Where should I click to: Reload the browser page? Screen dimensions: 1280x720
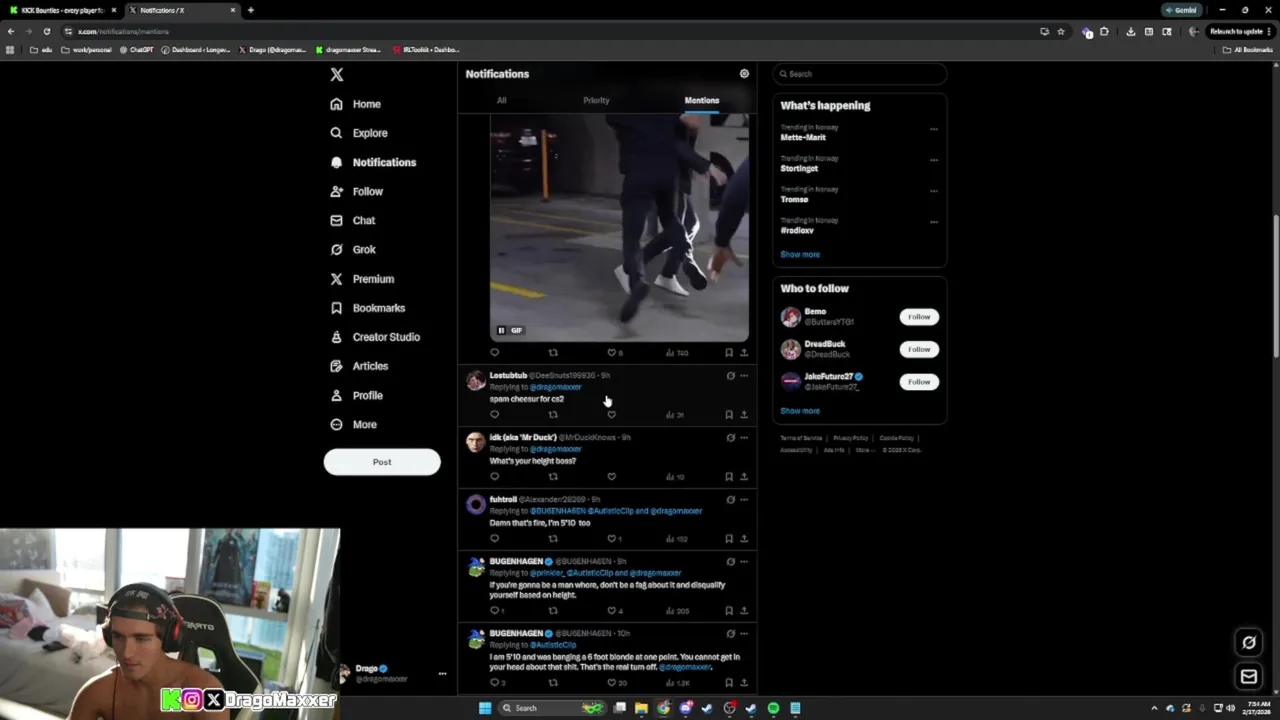(46, 31)
